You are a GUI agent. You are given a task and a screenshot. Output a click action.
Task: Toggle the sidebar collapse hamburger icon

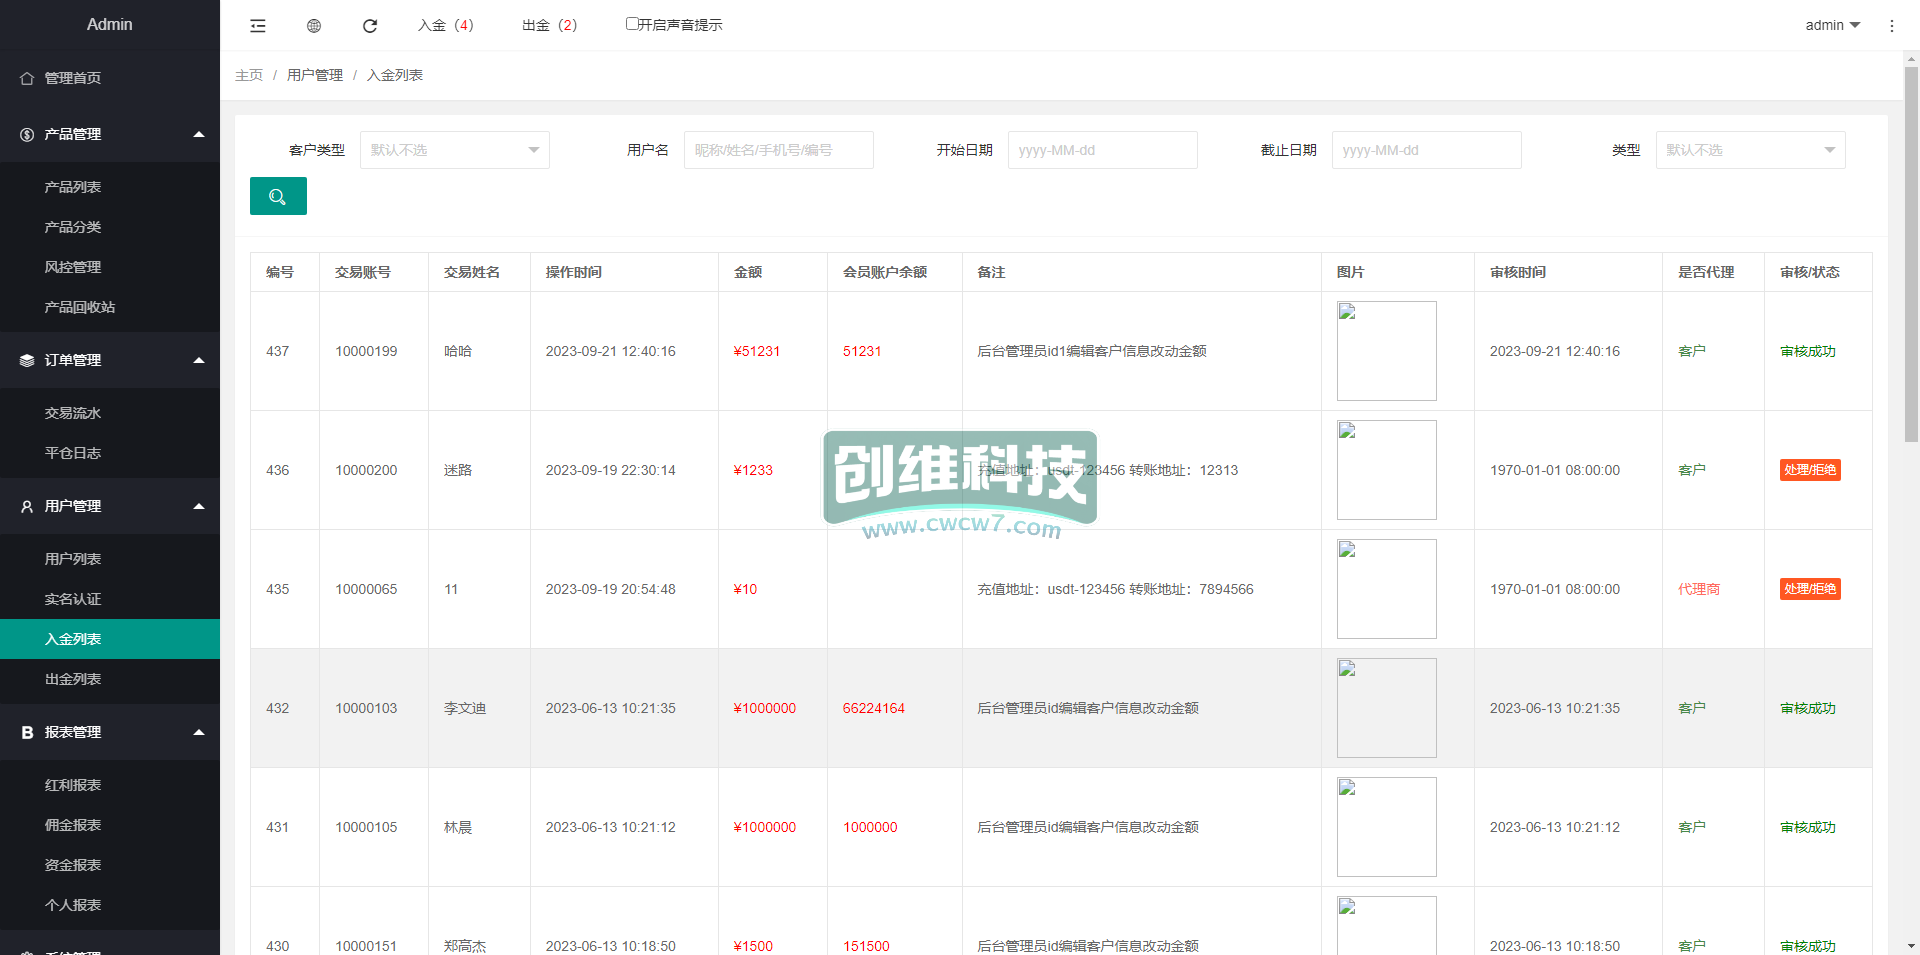258,26
